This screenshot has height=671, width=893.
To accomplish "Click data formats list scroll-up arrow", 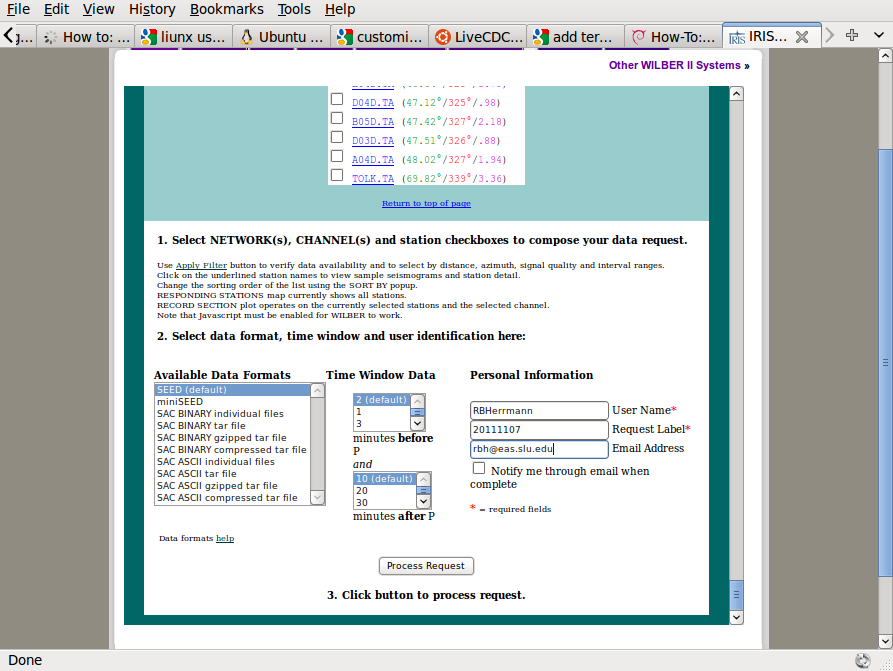I will 317,390.
